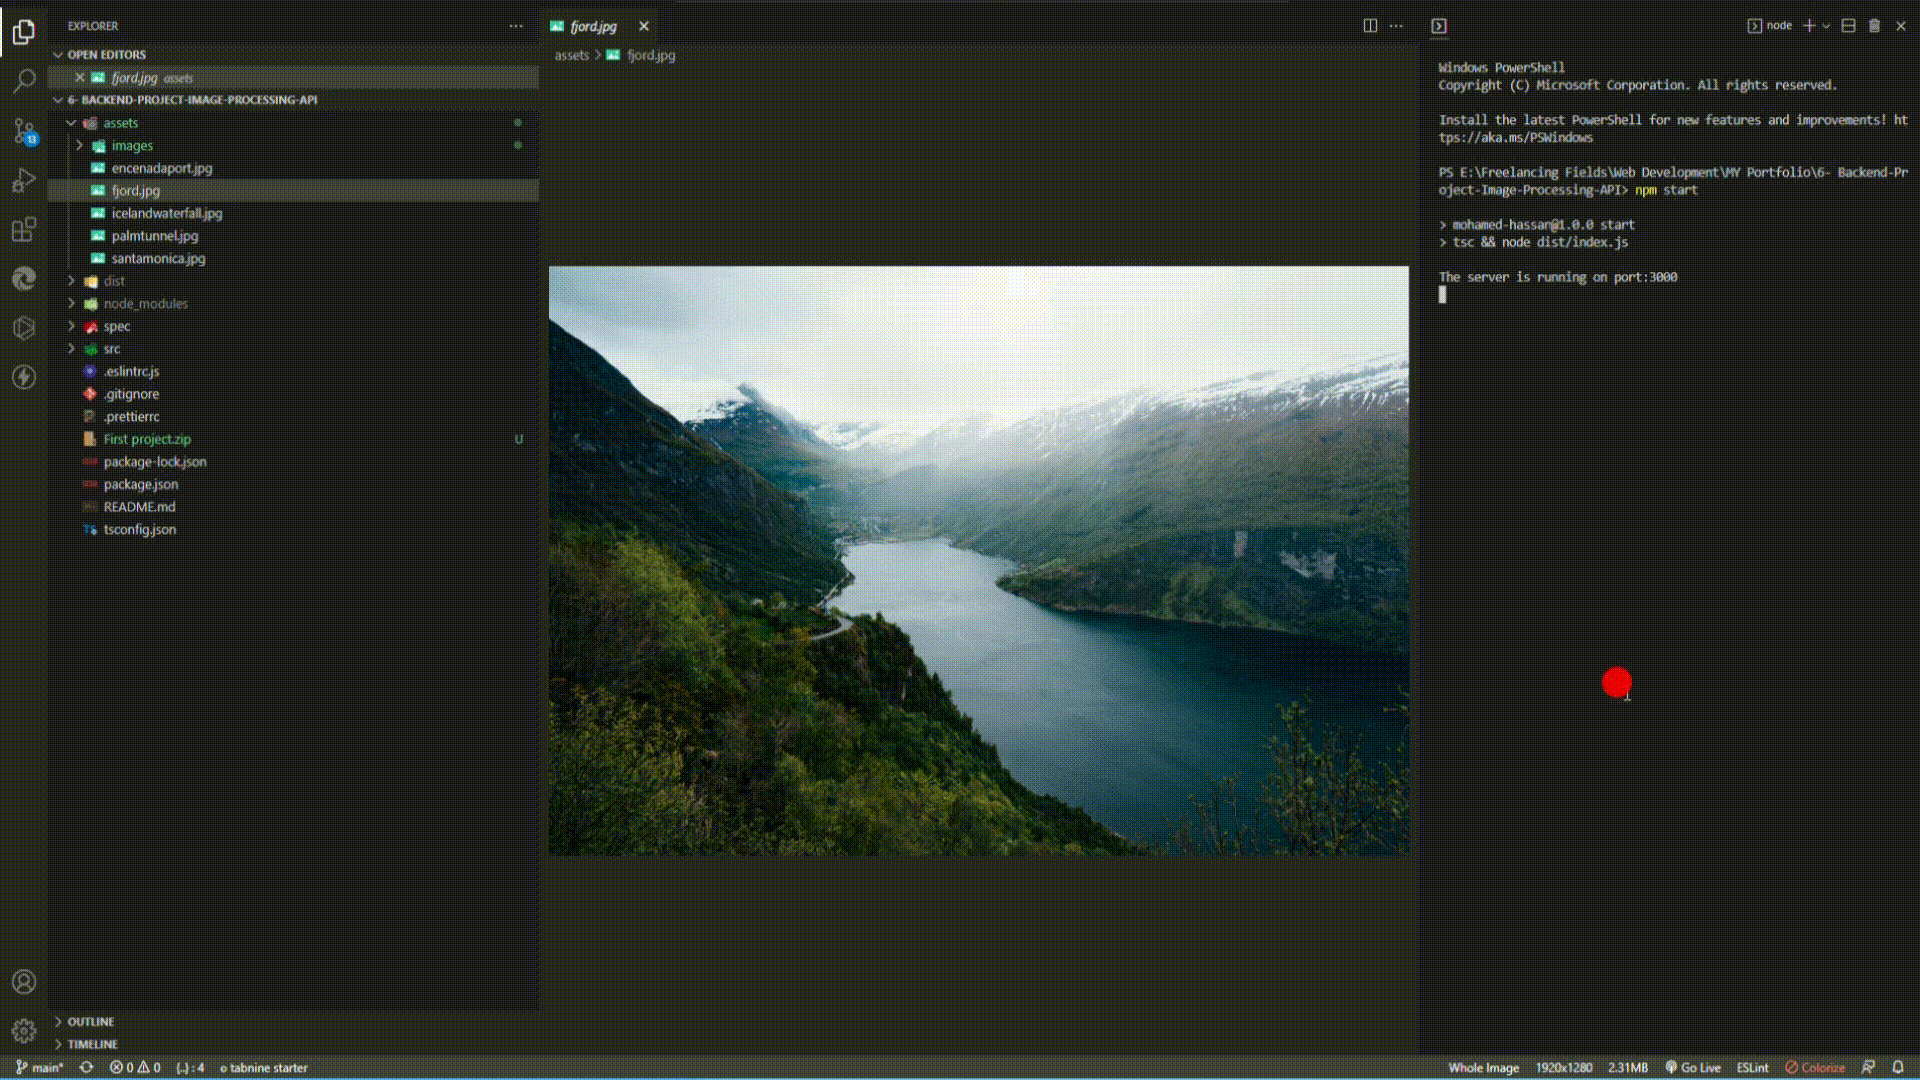Click the main branch status item

(39, 1068)
